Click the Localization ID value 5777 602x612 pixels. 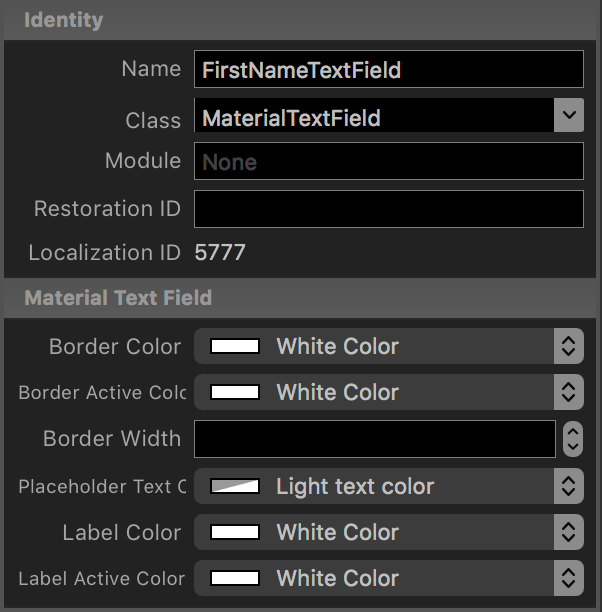click(x=219, y=253)
